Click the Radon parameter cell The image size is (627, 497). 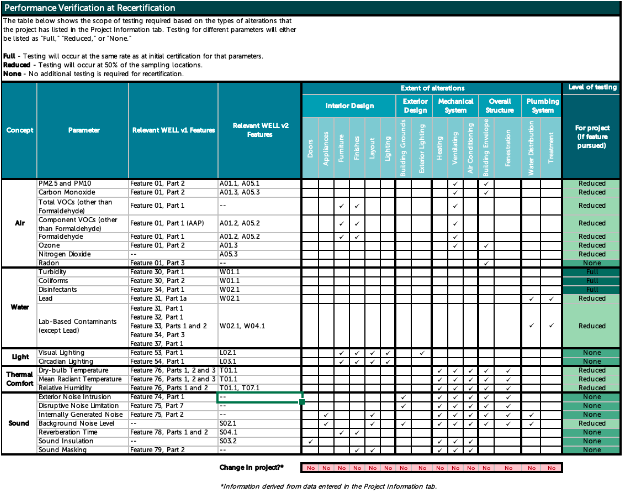(x=83, y=263)
